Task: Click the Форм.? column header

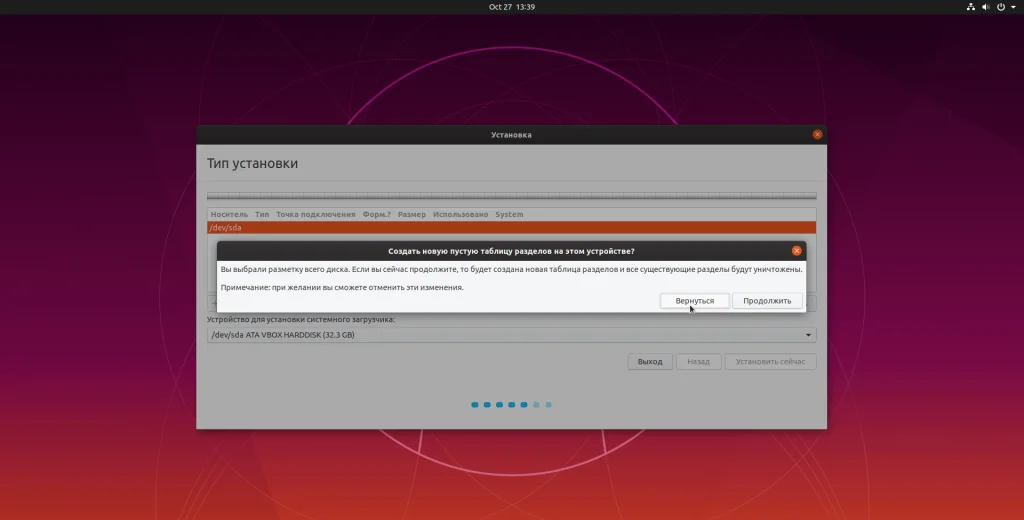Action: (377, 214)
